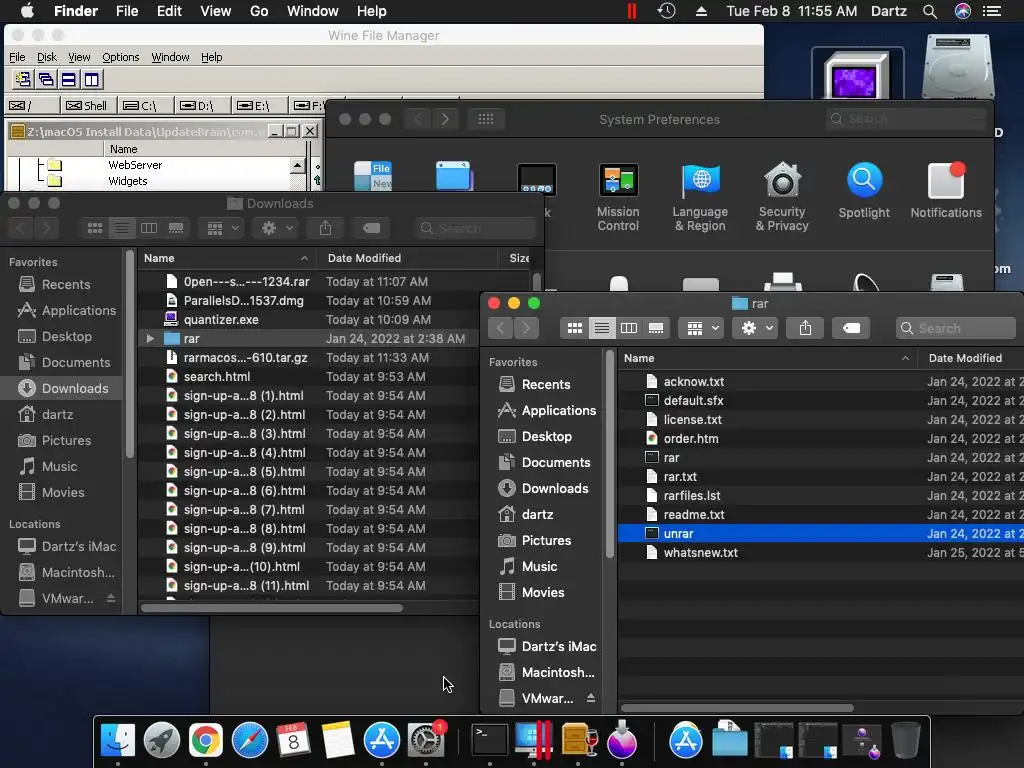
Task: Open Terminal from the Dock
Action: 490,741
